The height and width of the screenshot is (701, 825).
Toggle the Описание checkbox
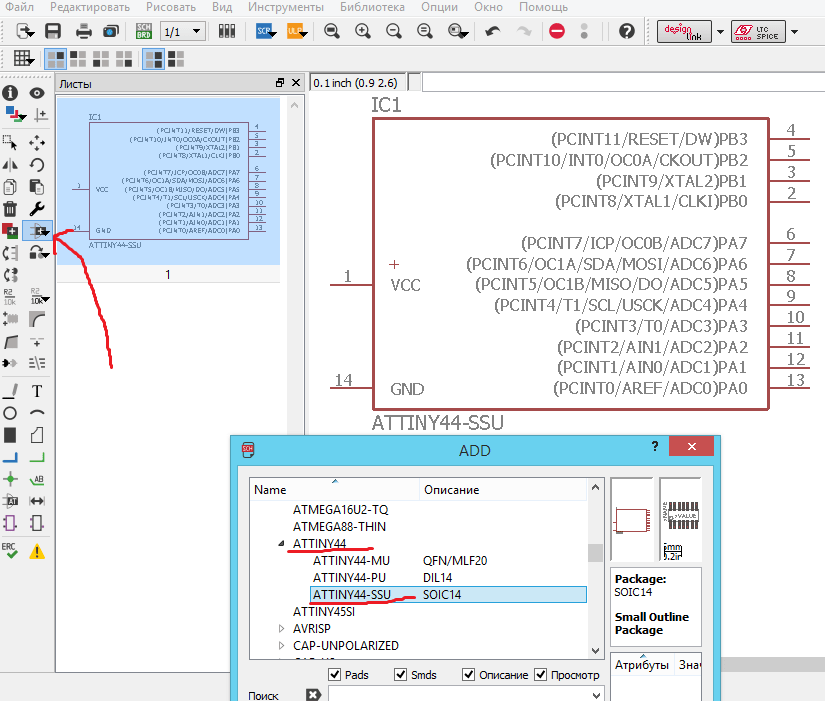pos(468,674)
